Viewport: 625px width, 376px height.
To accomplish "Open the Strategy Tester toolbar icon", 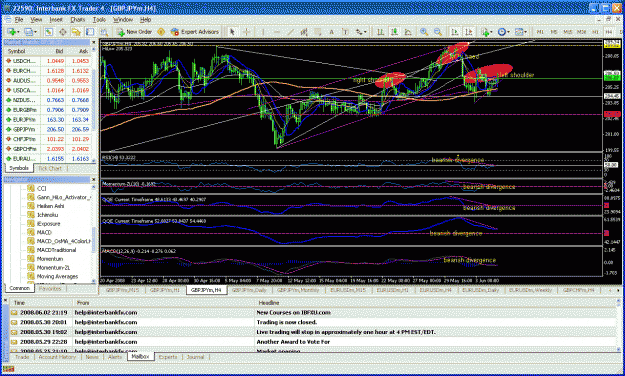I will (x=104, y=32).
